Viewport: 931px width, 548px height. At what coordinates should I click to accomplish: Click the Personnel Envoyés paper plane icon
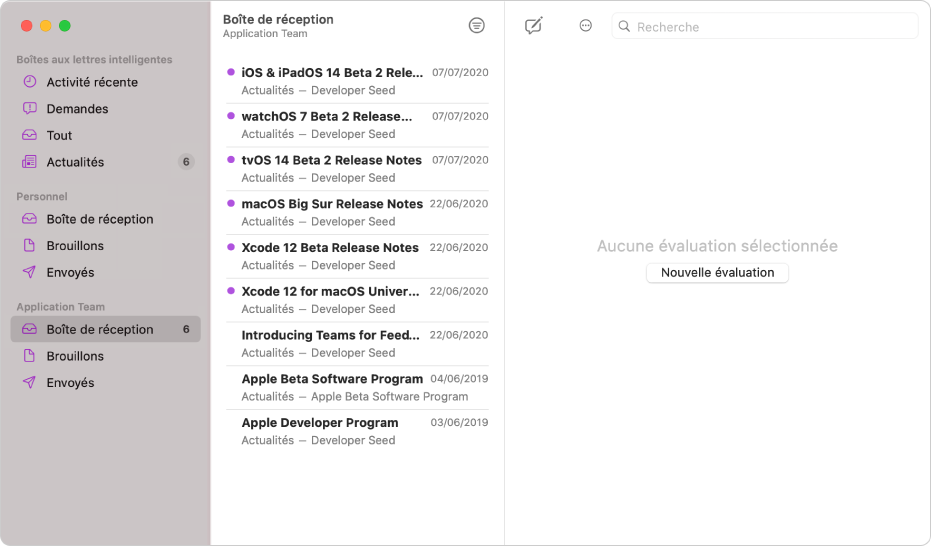[x=30, y=273]
